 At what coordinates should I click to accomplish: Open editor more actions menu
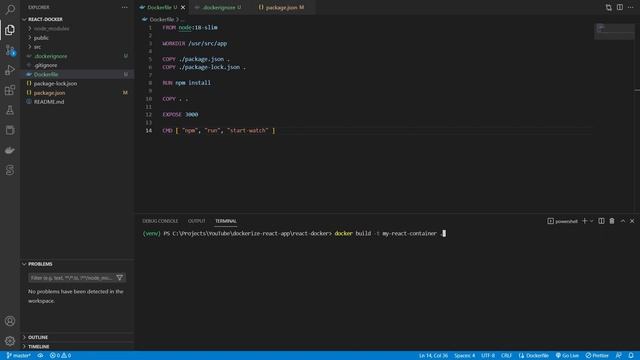pyautogui.click(x=631, y=7)
